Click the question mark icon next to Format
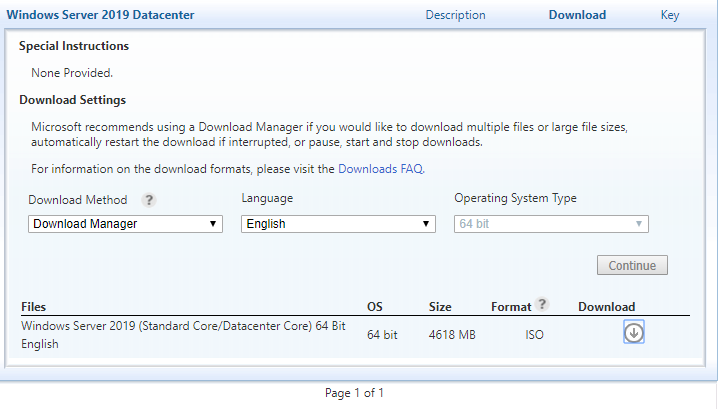Screen dimensions: 727x409 click(542, 304)
